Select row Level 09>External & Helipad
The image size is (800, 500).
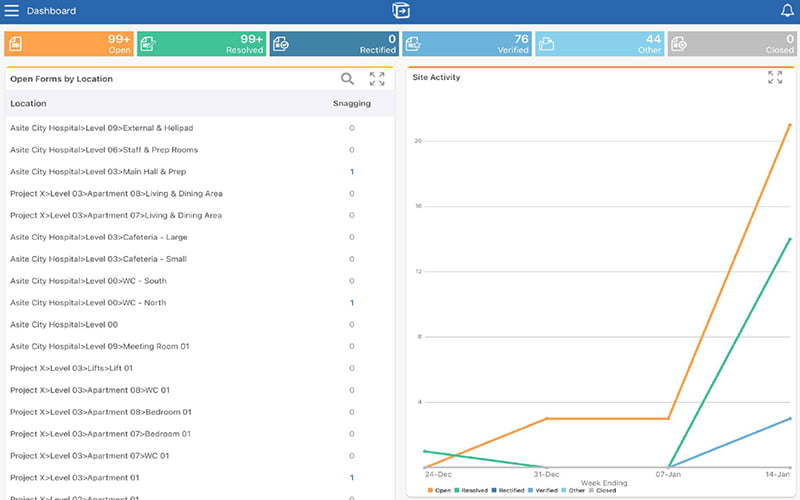tap(199, 128)
